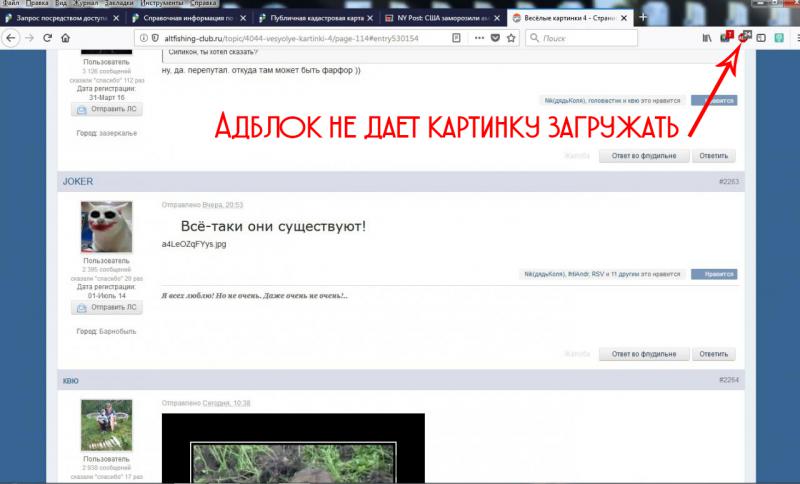Image resolution: width=800 pixels, height=484 pixels.
Task: Open the page actions three-dots menu
Action: [477, 38]
